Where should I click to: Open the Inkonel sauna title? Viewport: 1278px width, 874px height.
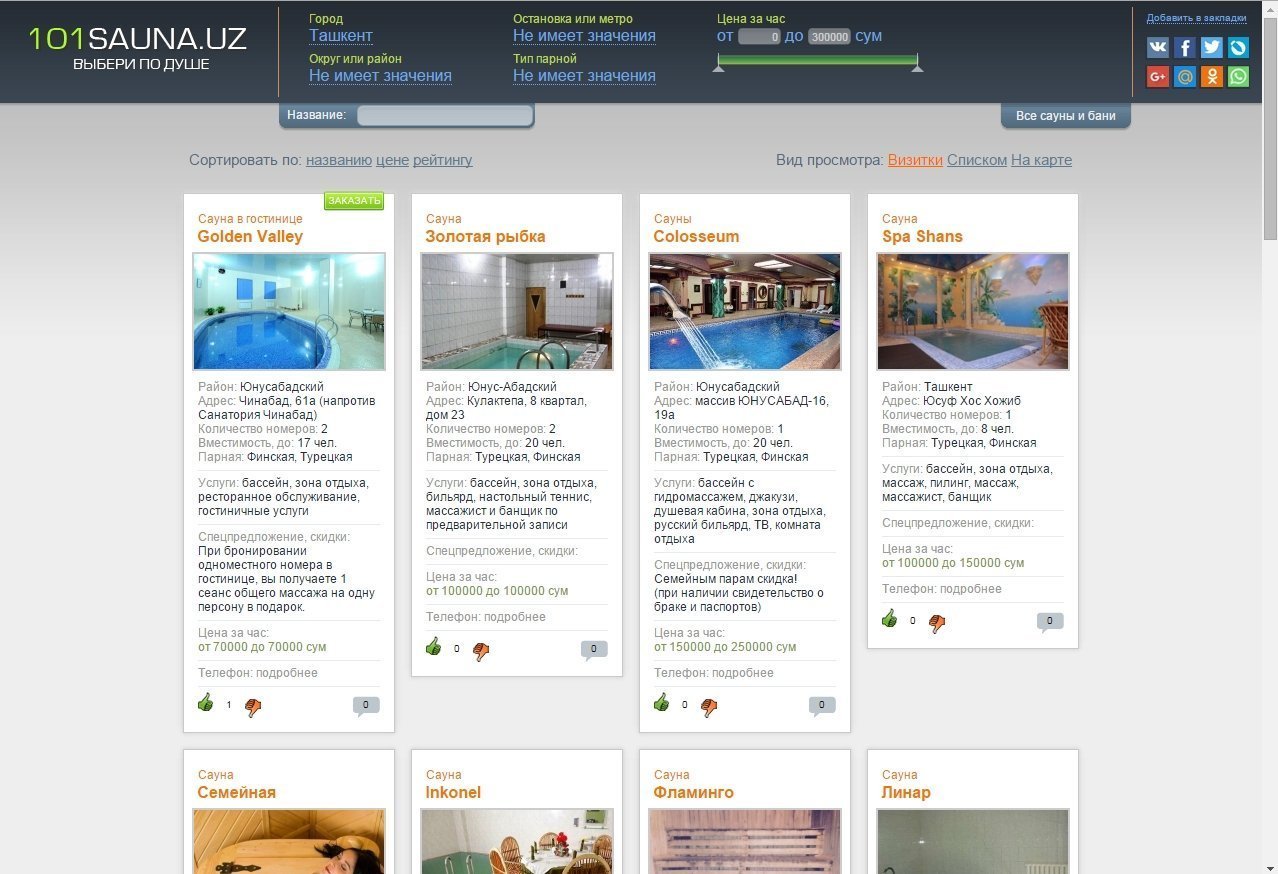click(453, 793)
